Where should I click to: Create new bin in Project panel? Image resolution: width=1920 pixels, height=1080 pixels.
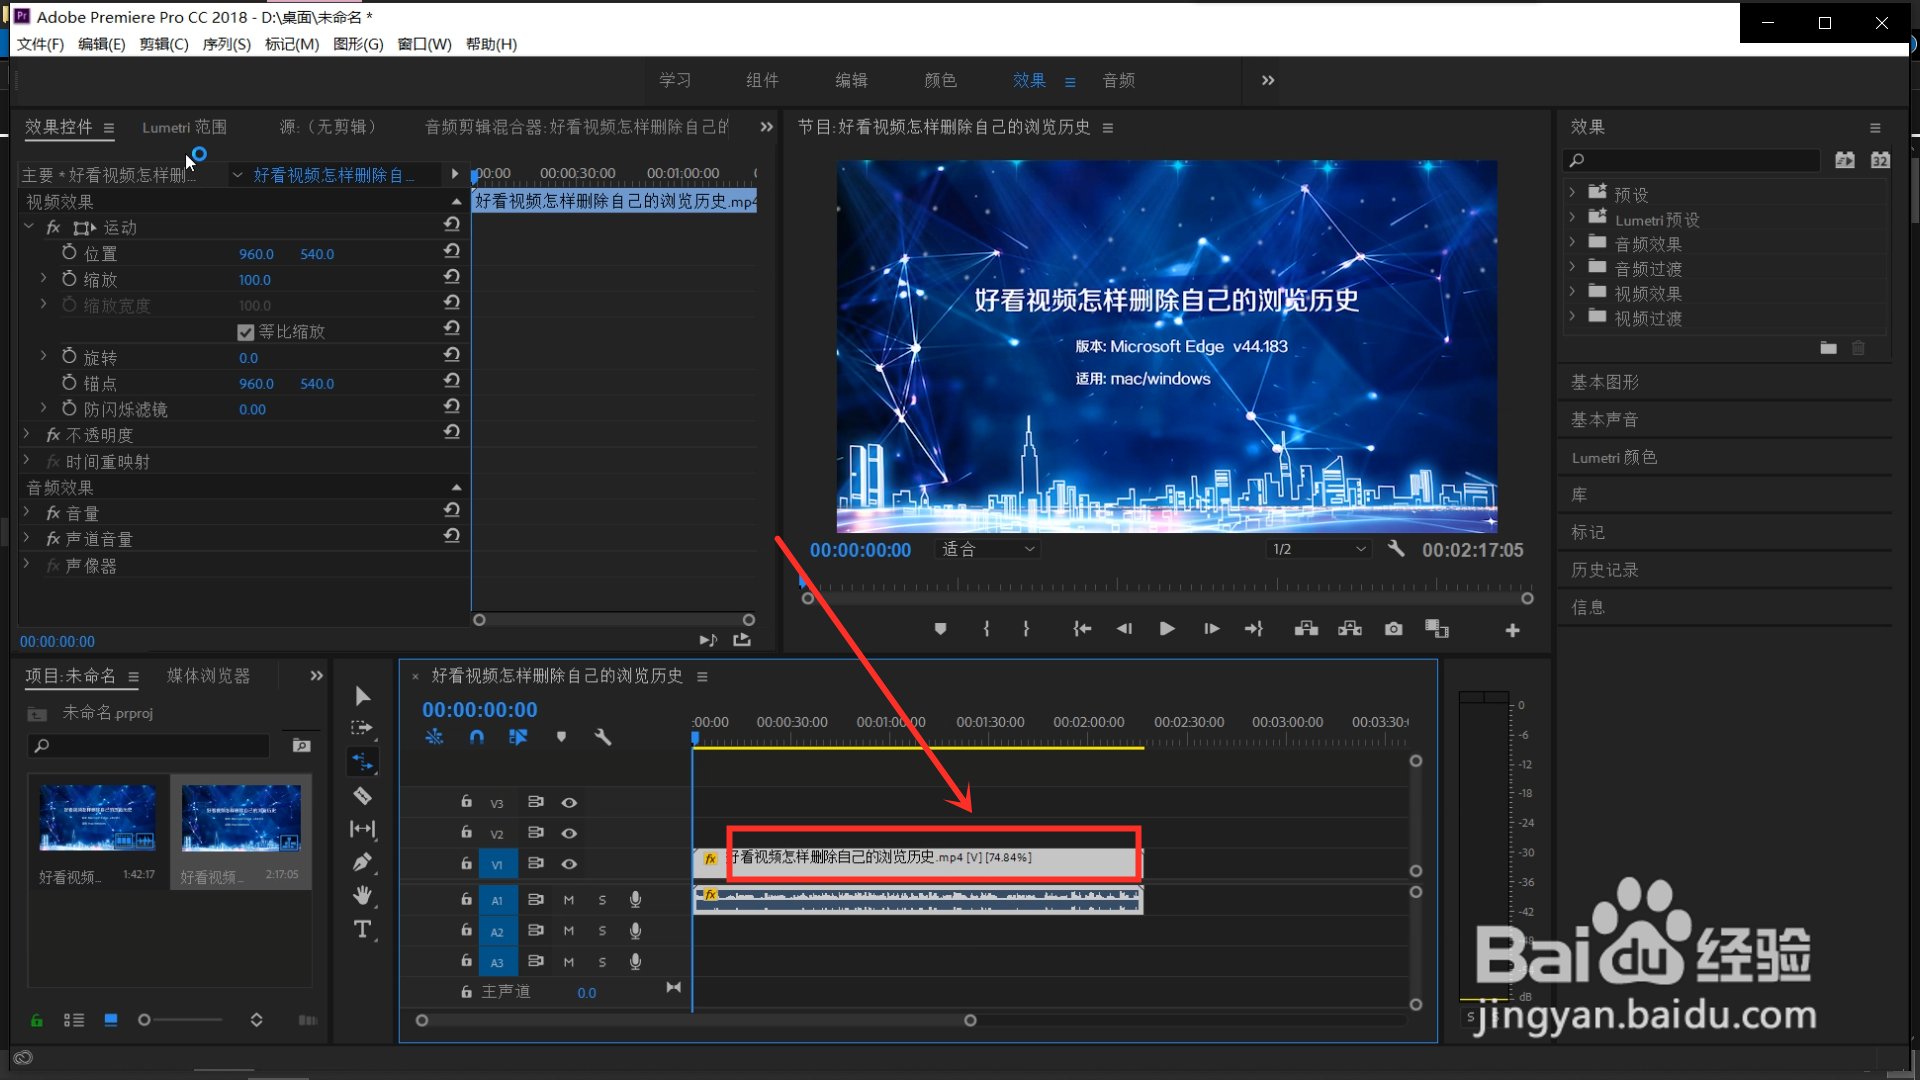point(301,745)
